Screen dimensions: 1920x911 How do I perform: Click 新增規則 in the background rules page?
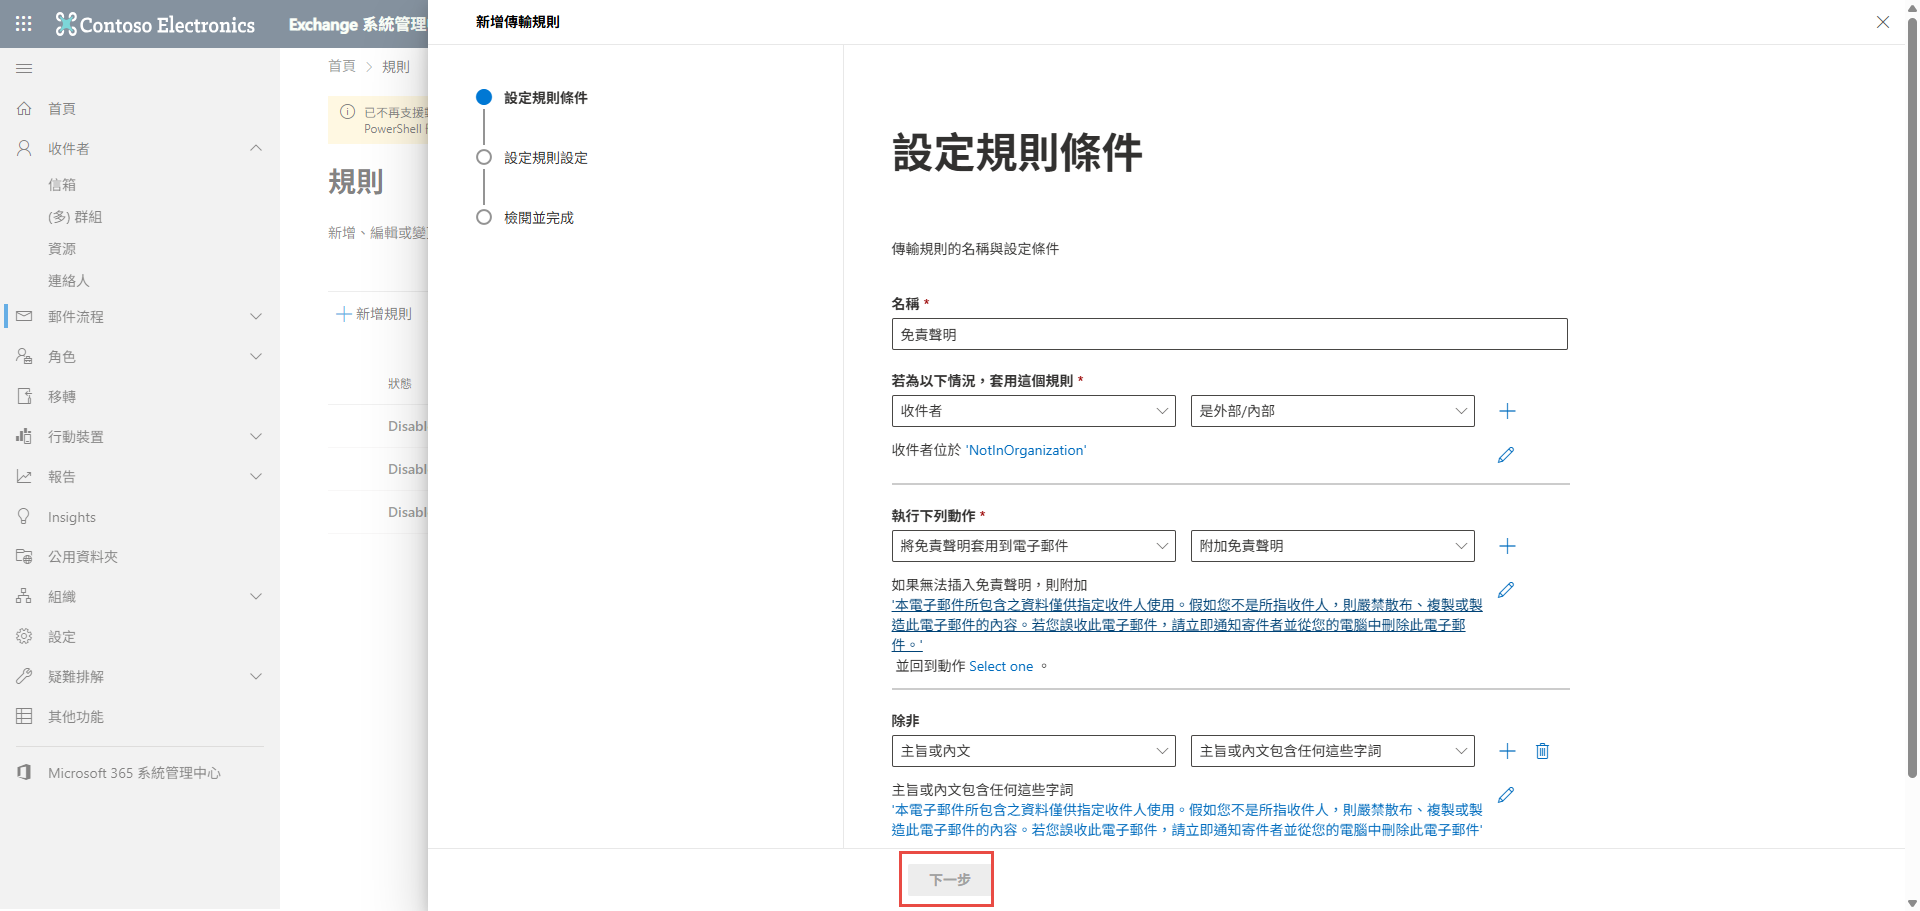374,314
